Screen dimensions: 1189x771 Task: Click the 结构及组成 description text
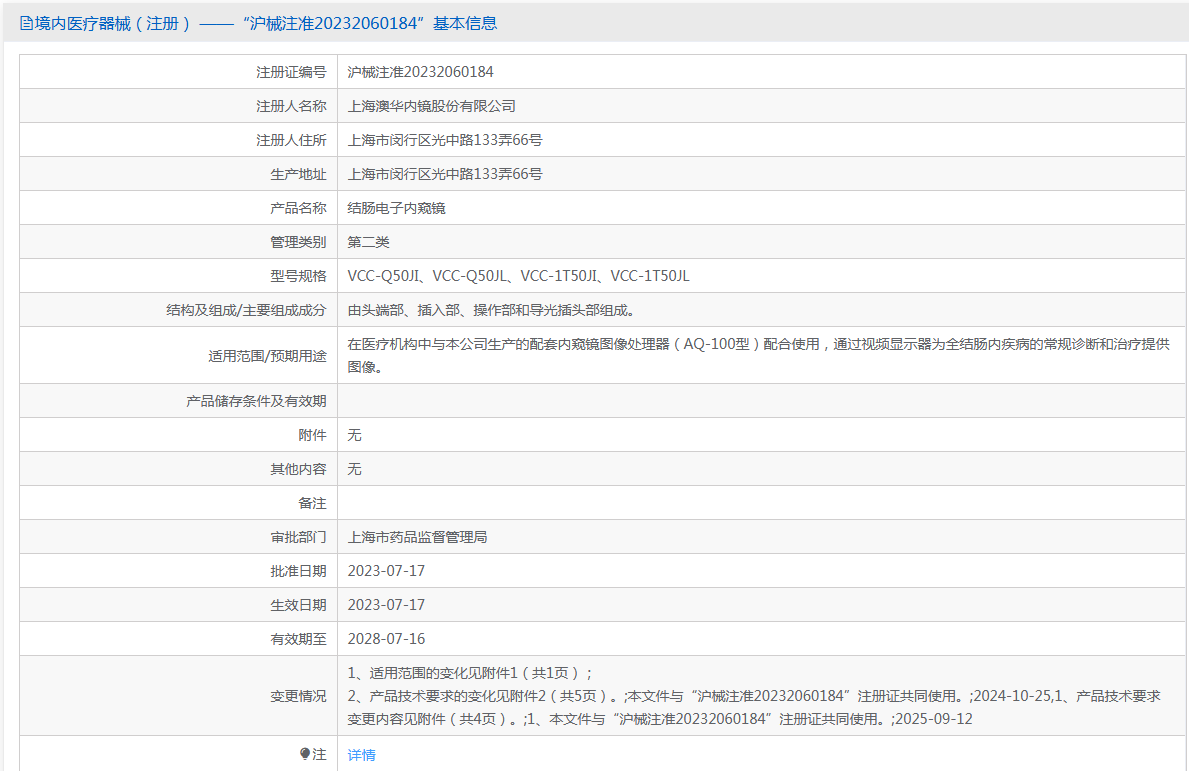[490, 310]
